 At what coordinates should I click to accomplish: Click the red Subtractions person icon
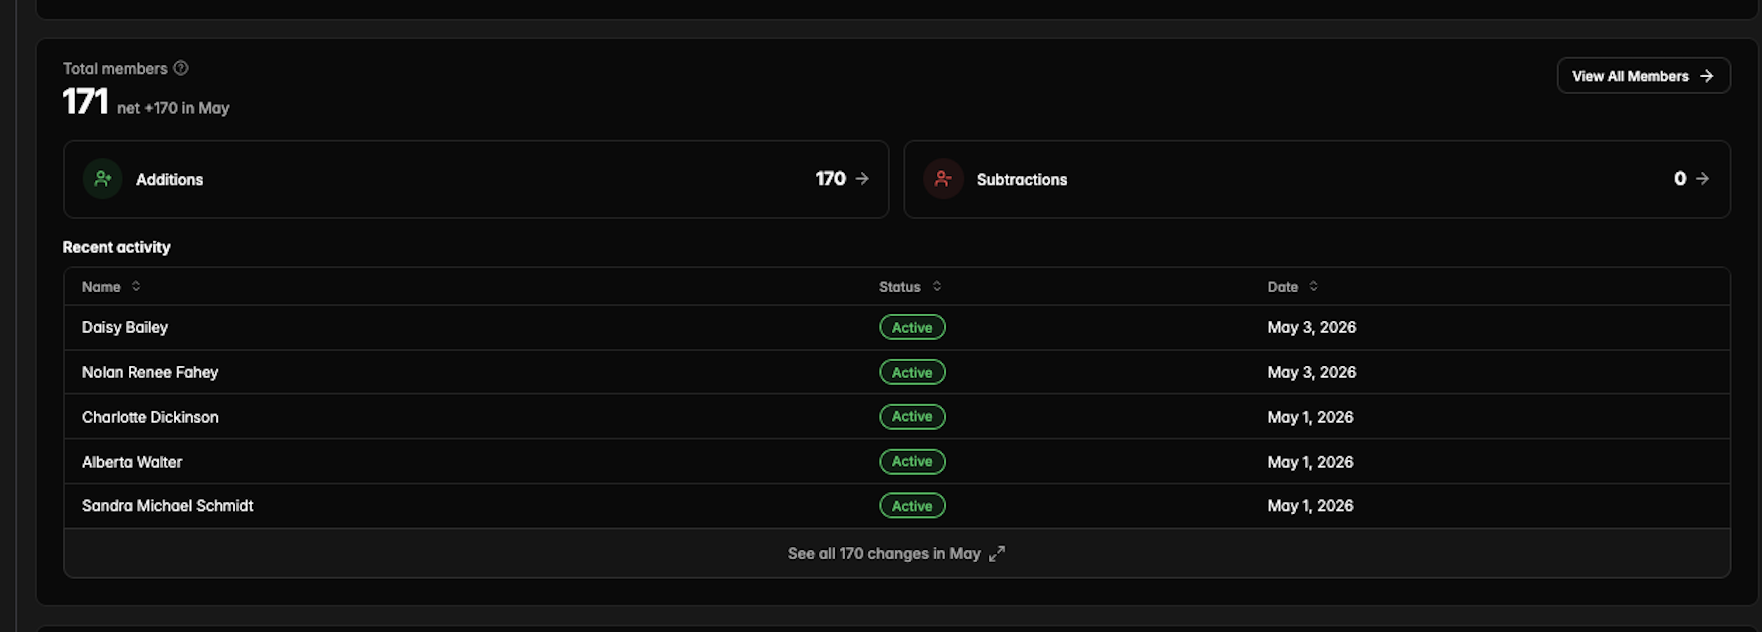pyautogui.click(x=943, y=179)
